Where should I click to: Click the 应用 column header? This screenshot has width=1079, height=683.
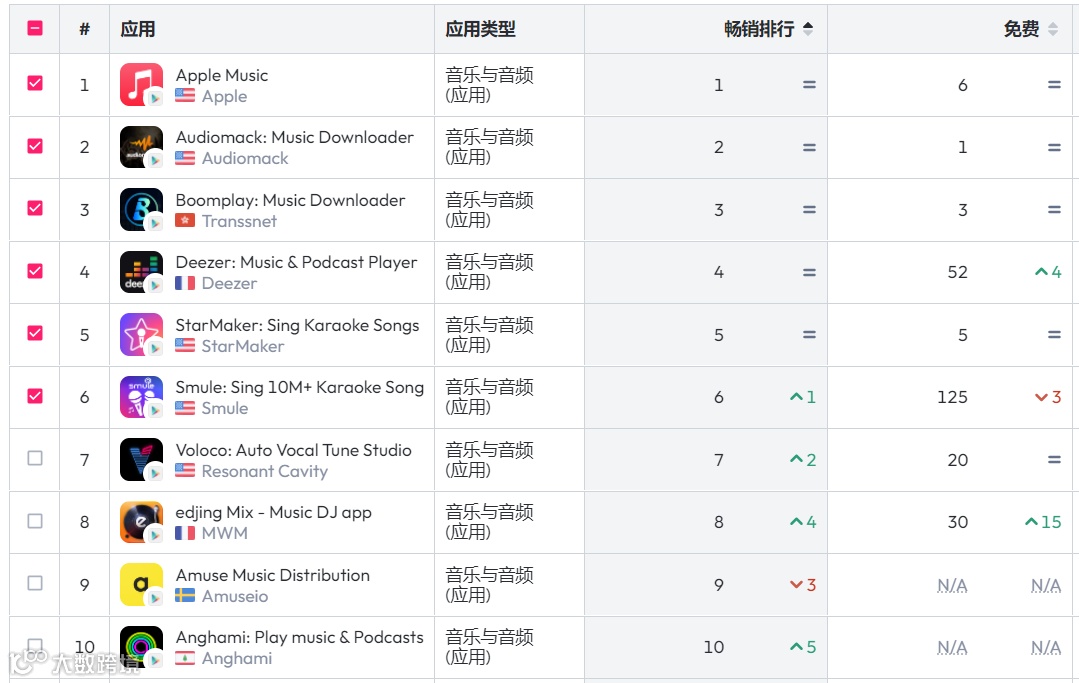coord(138,29)
